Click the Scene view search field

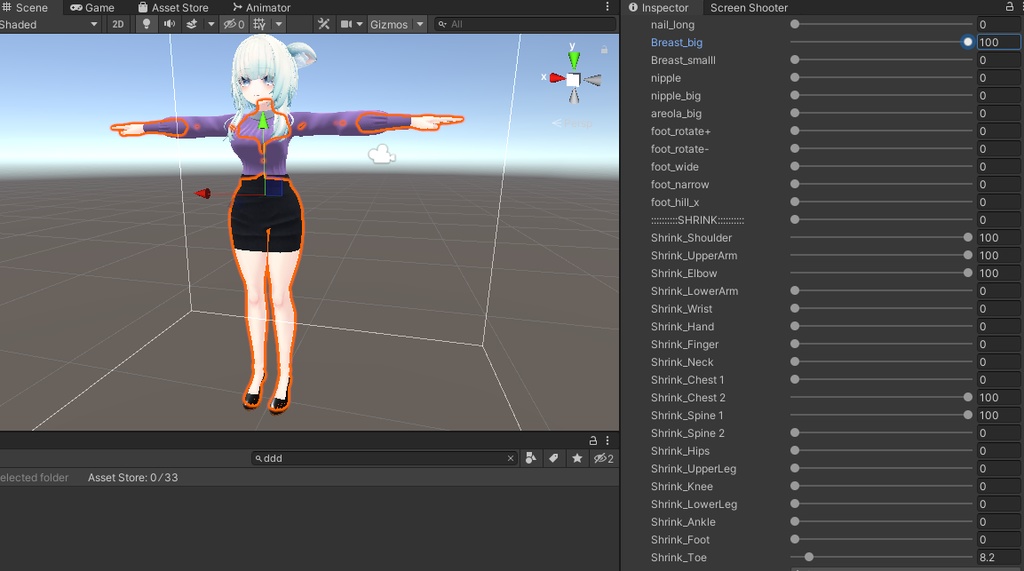coord(526,24)
